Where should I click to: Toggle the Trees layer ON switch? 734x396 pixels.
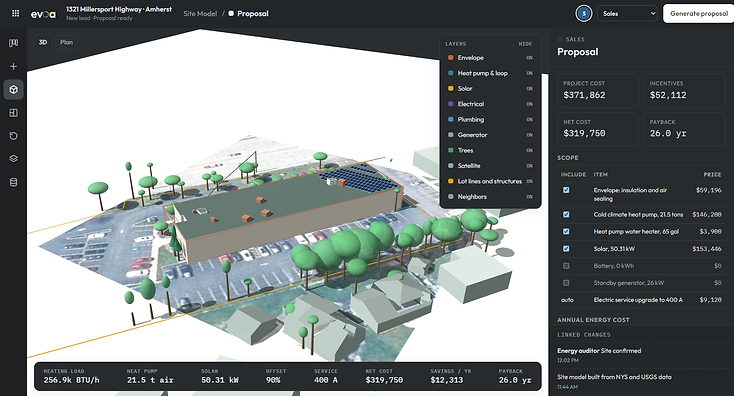tap(529, 150)
